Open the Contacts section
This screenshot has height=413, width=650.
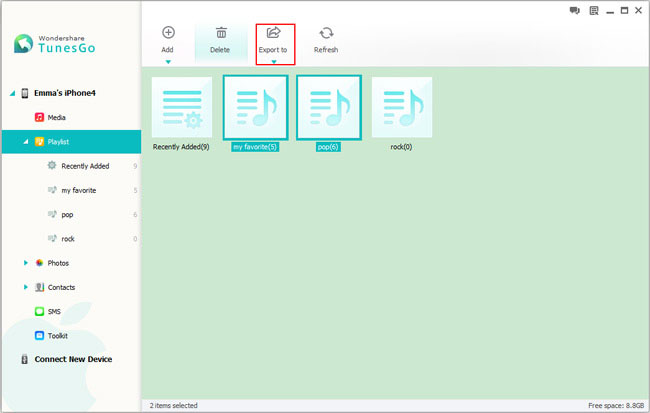[61, 287]
